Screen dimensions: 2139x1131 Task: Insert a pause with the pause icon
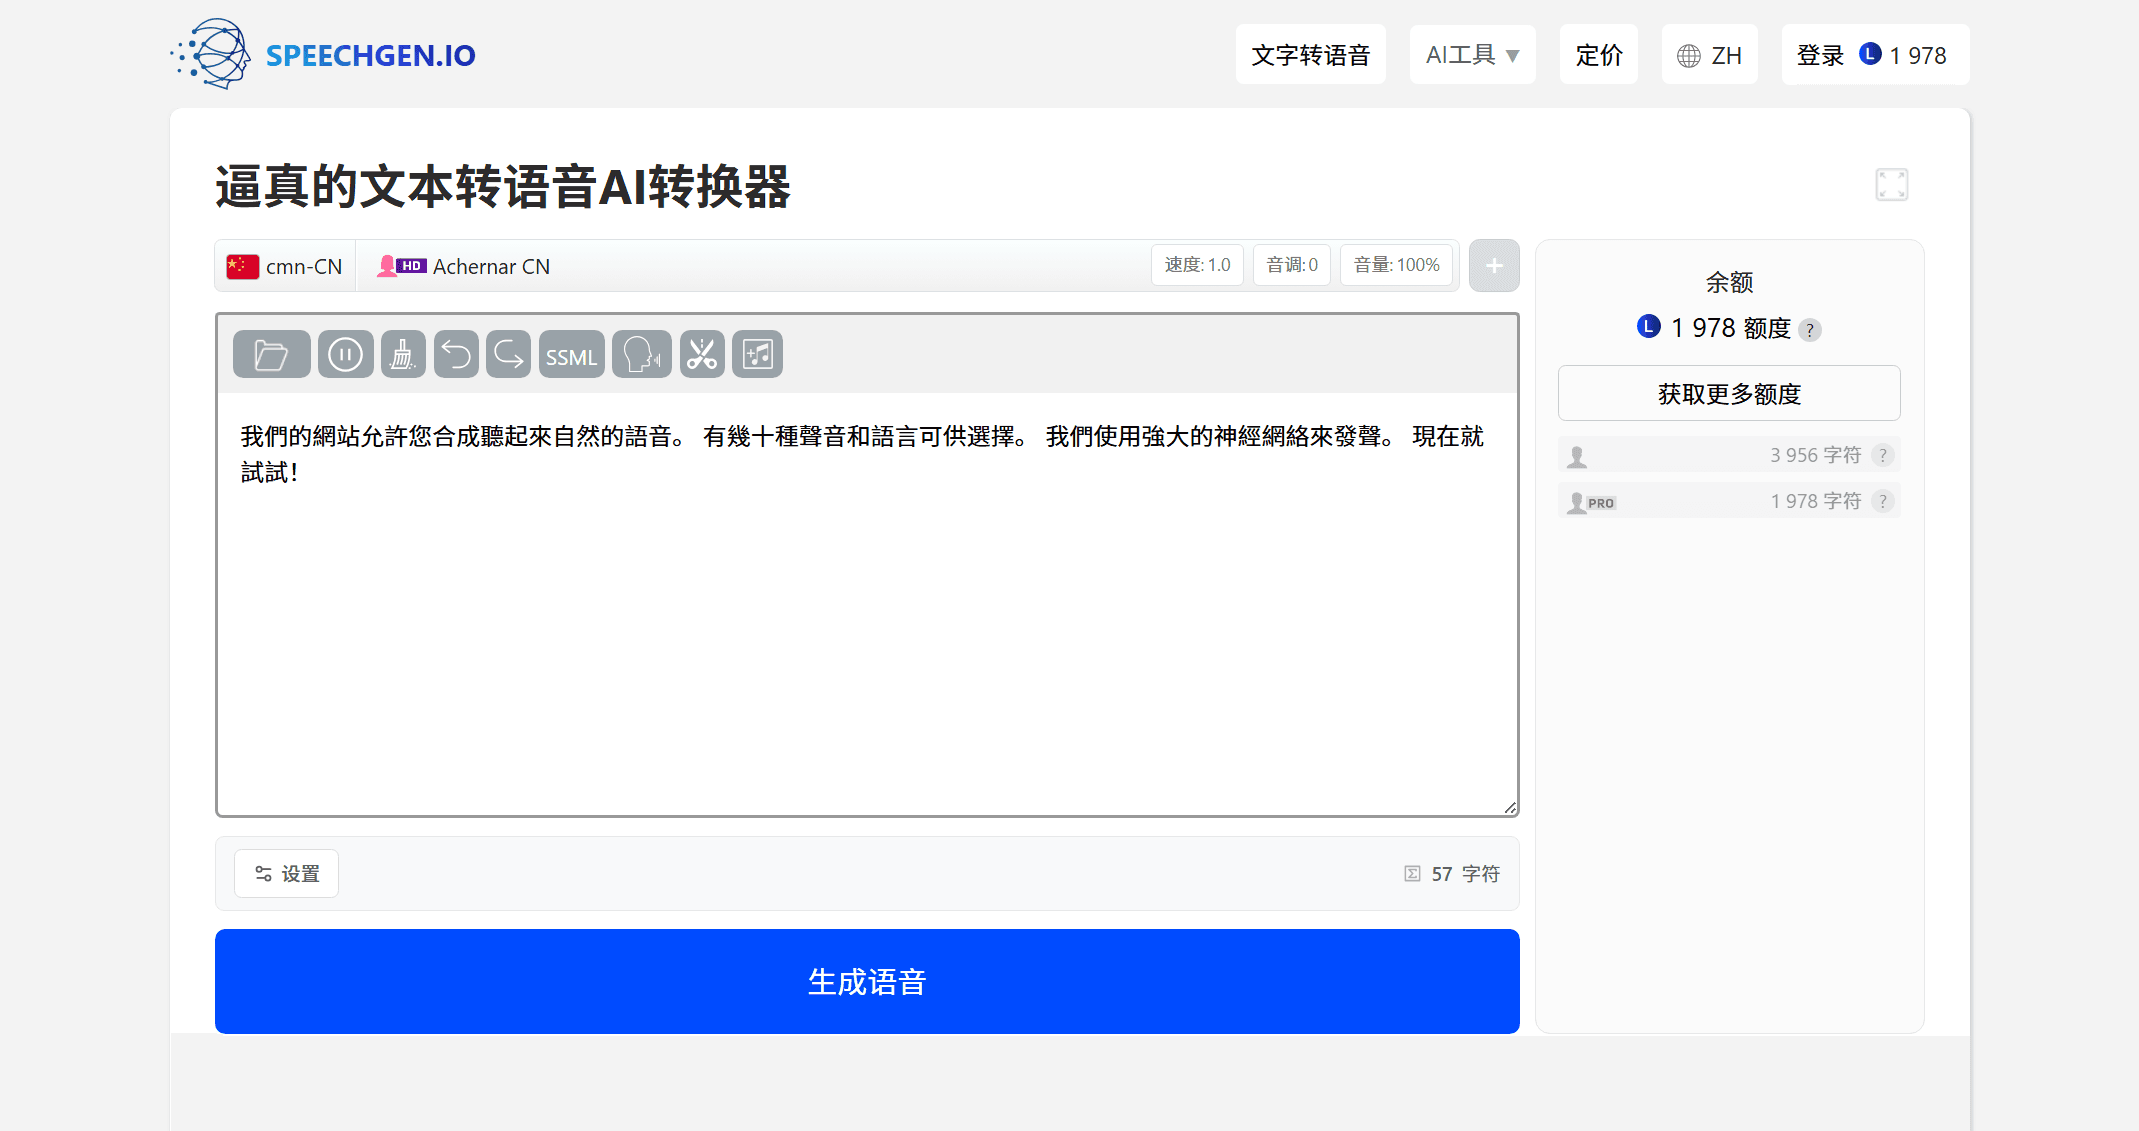click(x=344, y=353)
